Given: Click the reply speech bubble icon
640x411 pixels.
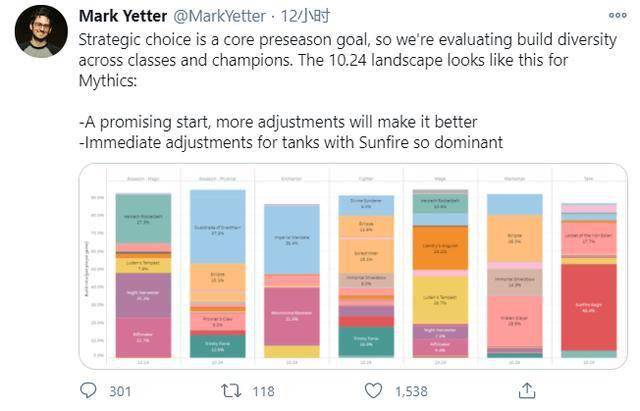Looking at the screenshot, I should click(x=88, y=390).
